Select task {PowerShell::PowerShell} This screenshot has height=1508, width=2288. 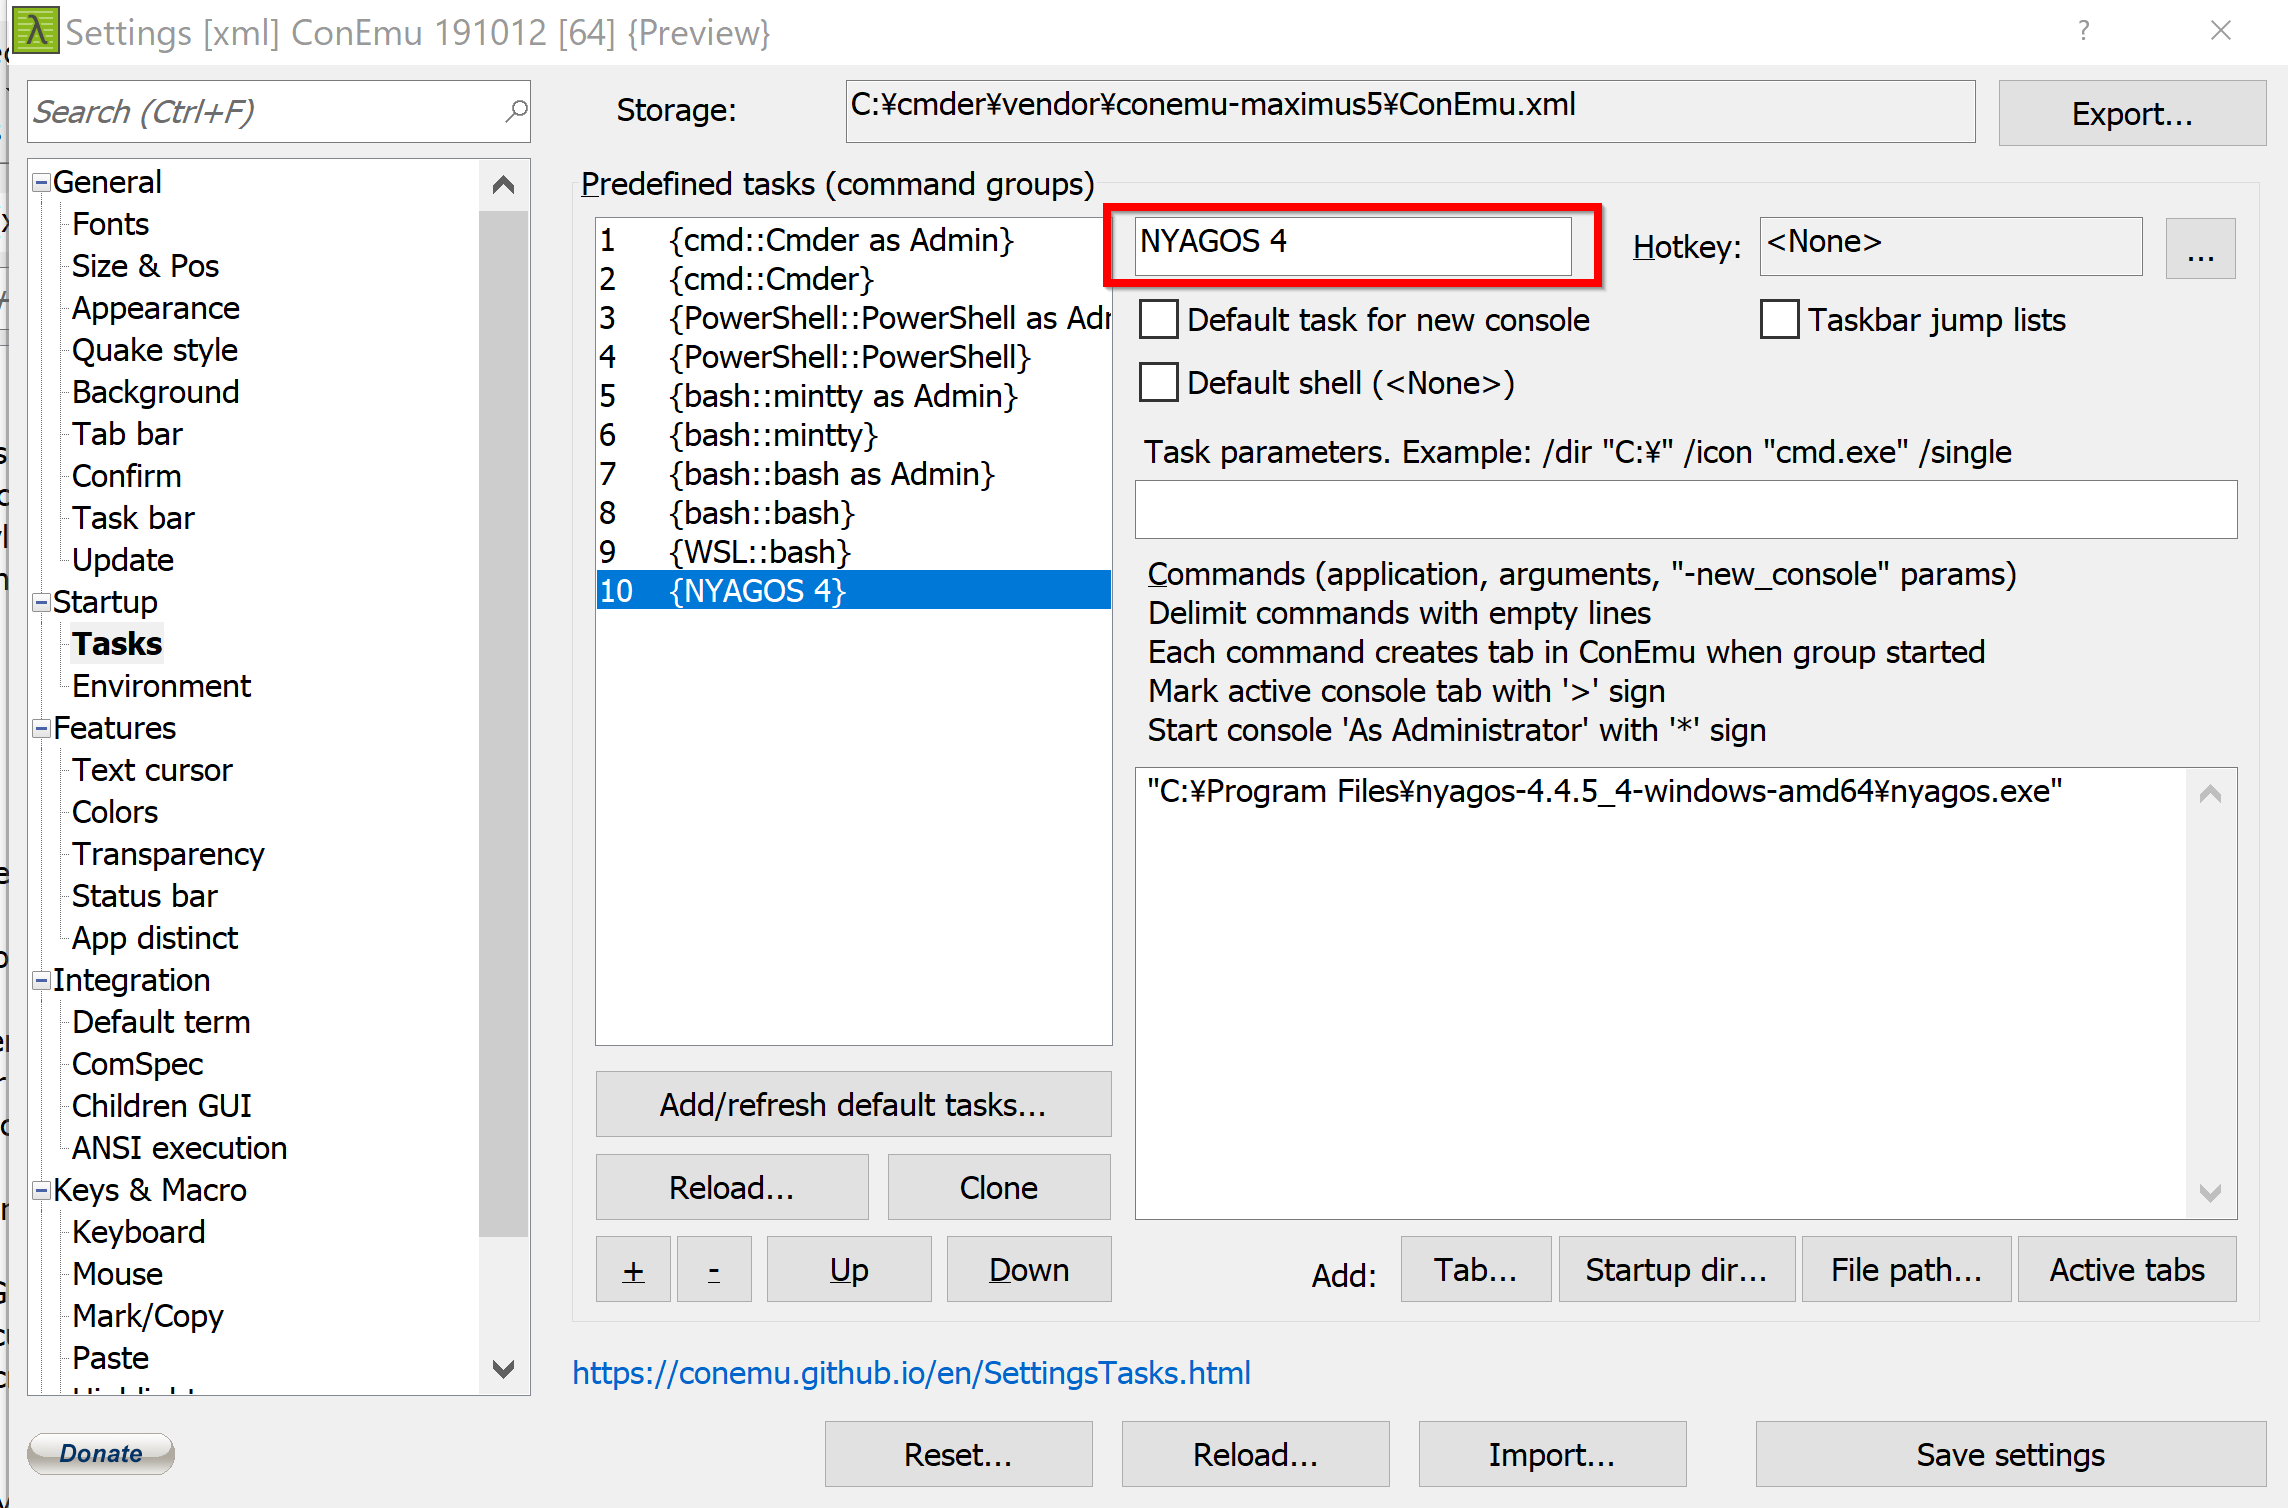pyautogui.click(x=853, y=357)
